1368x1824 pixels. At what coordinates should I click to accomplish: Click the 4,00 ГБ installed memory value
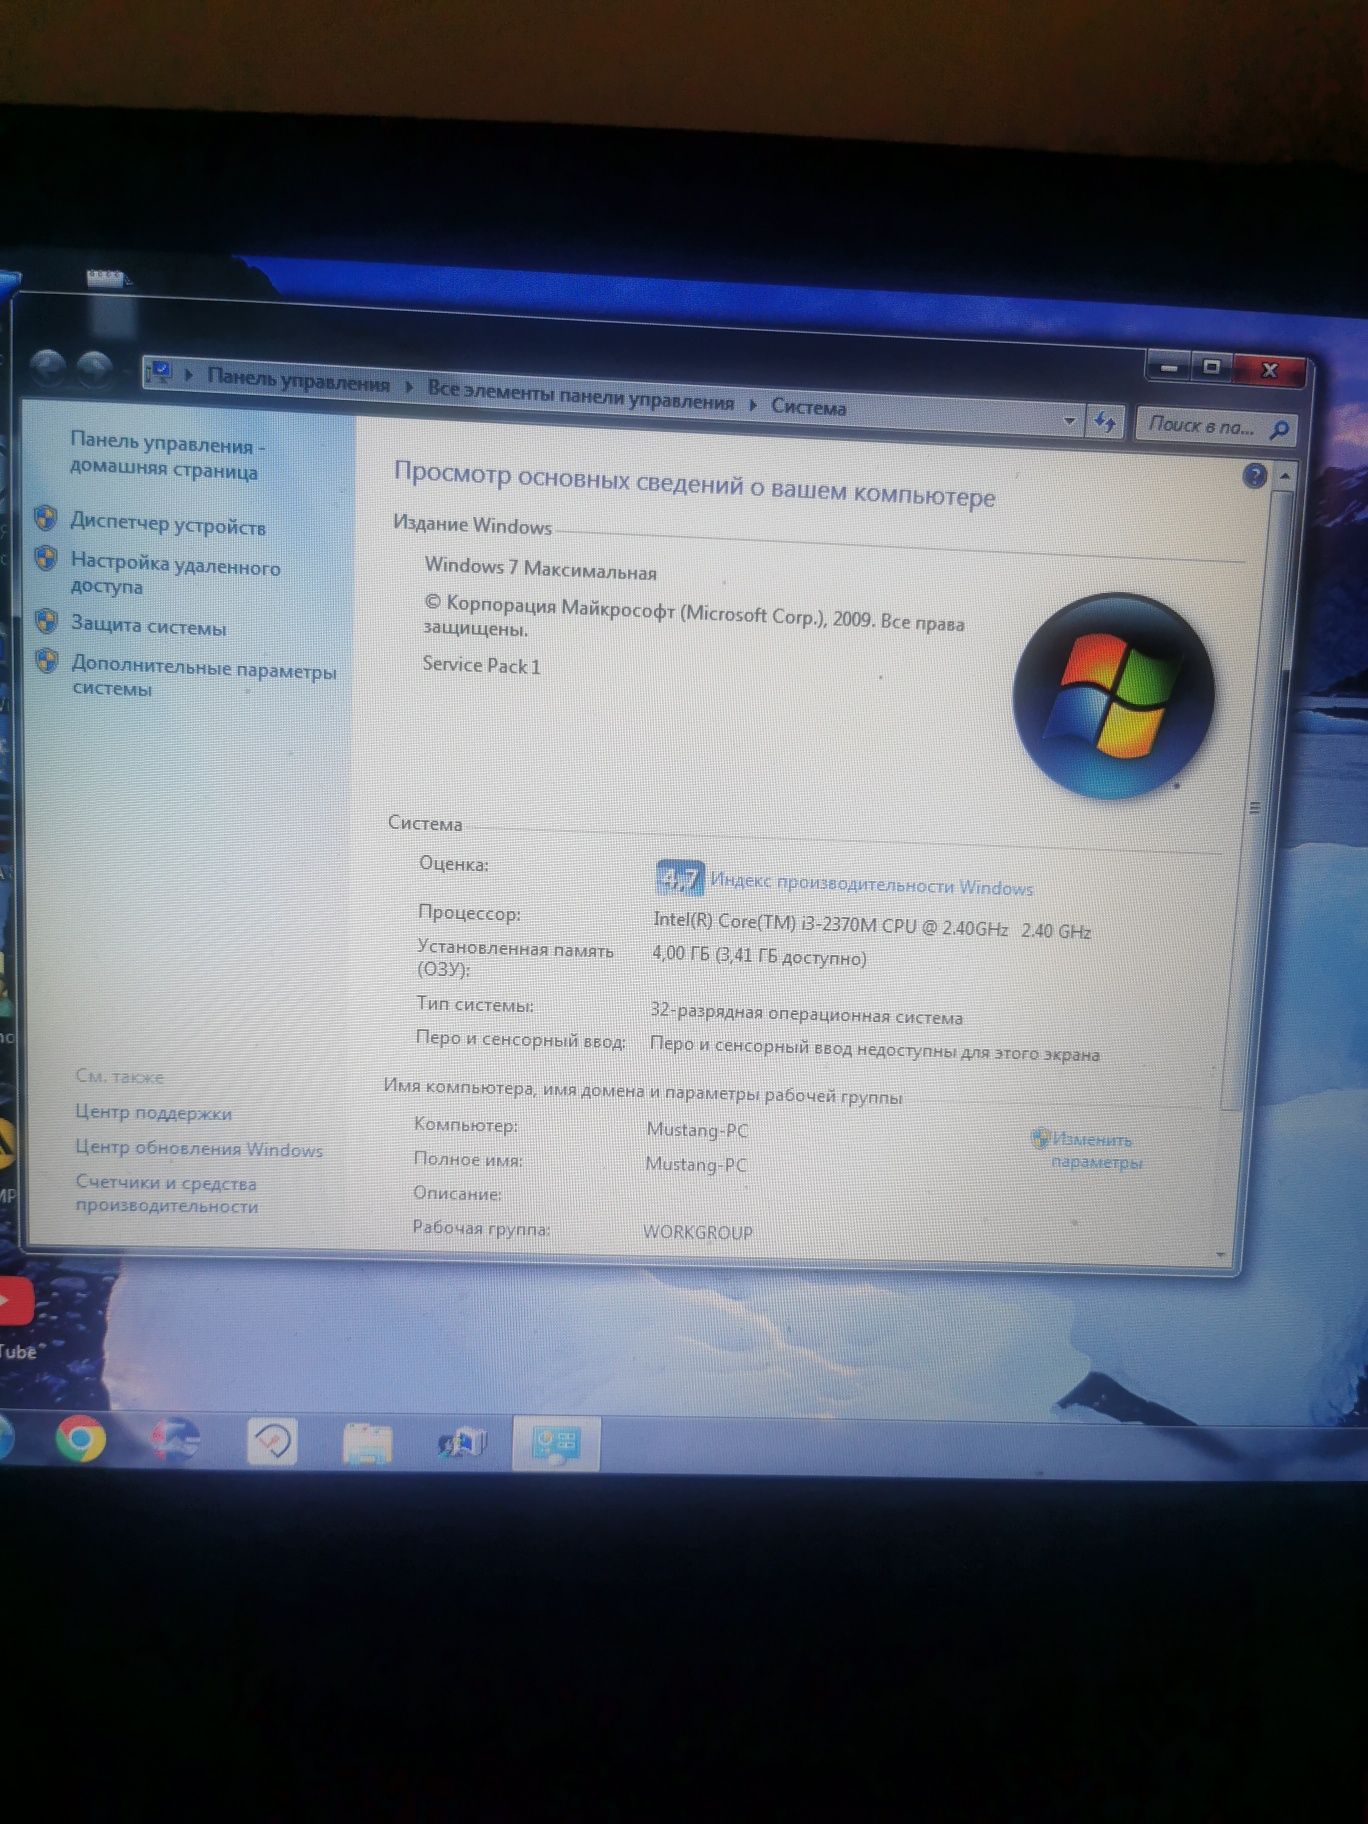pos(759,956)
